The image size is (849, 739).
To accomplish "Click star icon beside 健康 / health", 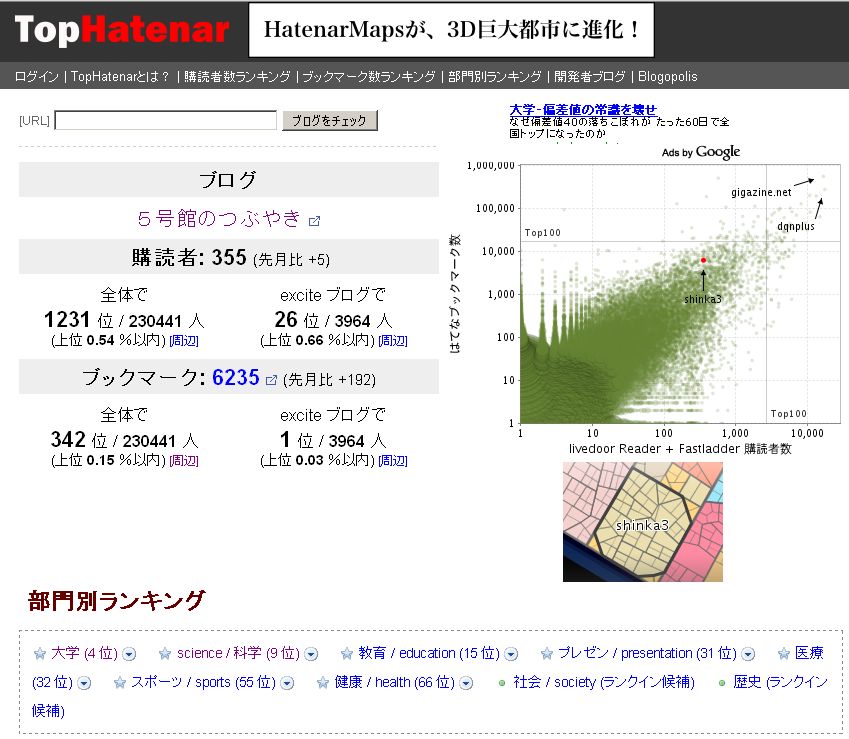I will pyautogui.click(x=323, y=683).
